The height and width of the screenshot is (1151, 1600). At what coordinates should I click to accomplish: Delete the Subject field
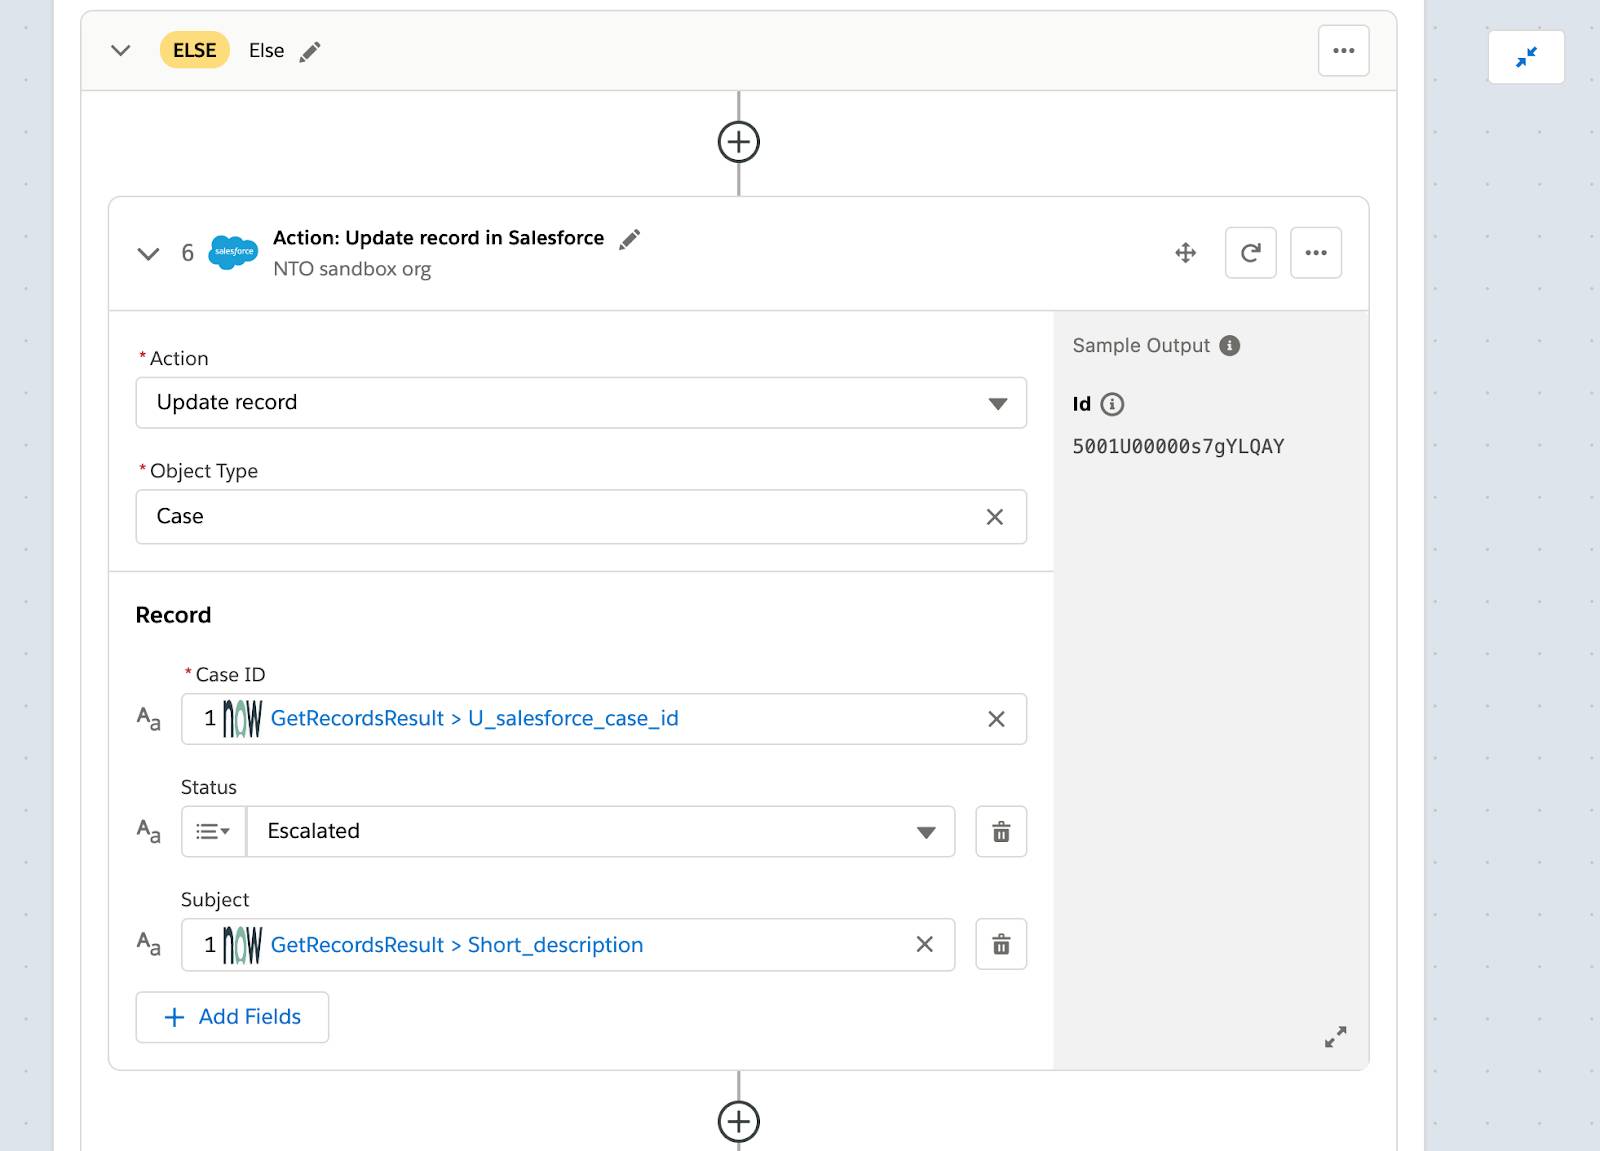pyautogui.click(x=1001, y=944)
